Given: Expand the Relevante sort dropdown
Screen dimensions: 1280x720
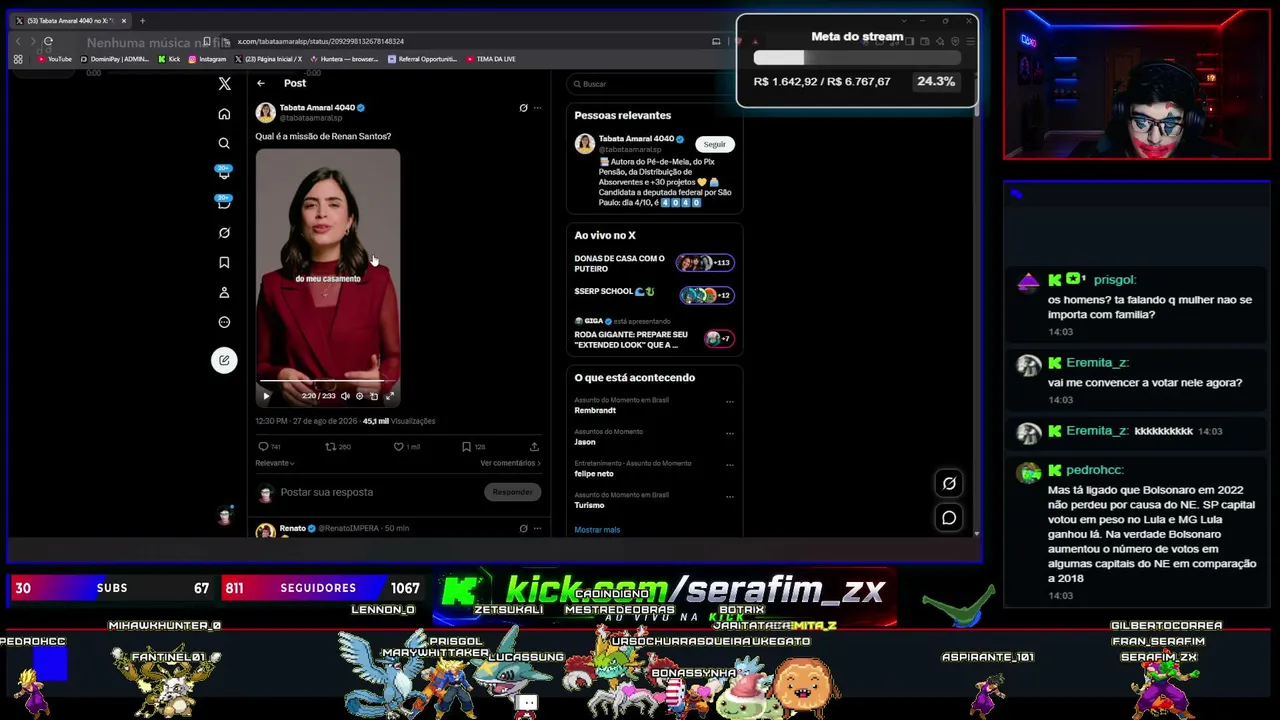Looking at the screenshot, I should [275, 463].
